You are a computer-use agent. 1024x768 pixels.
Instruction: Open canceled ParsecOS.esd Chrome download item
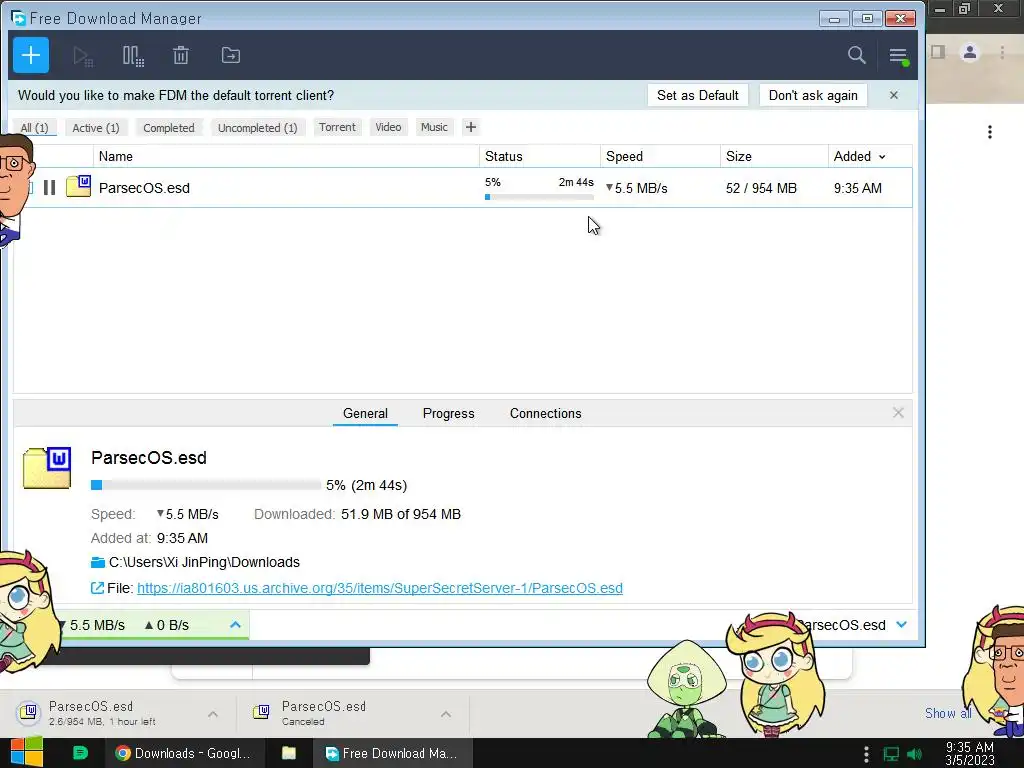click(x=324, y=713)
